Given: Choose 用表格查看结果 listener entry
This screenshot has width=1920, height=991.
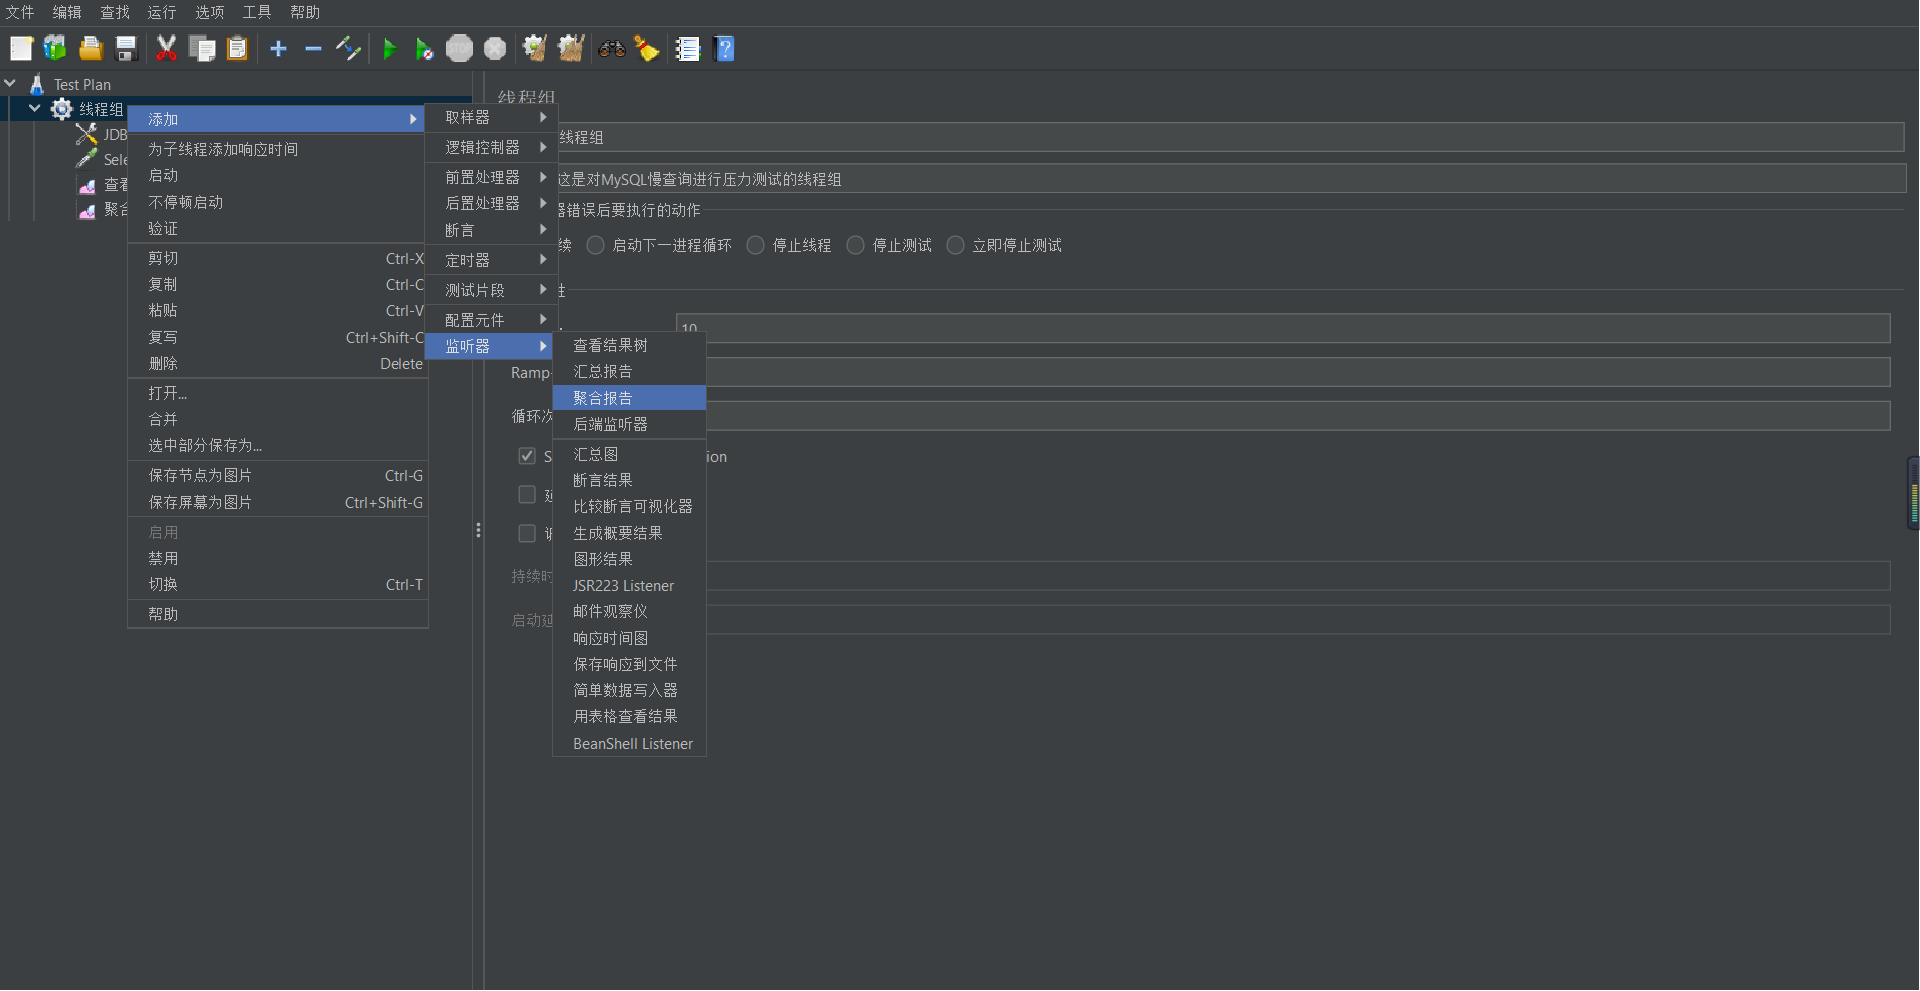Looking at the screenshot, I should tap(629, 716).
